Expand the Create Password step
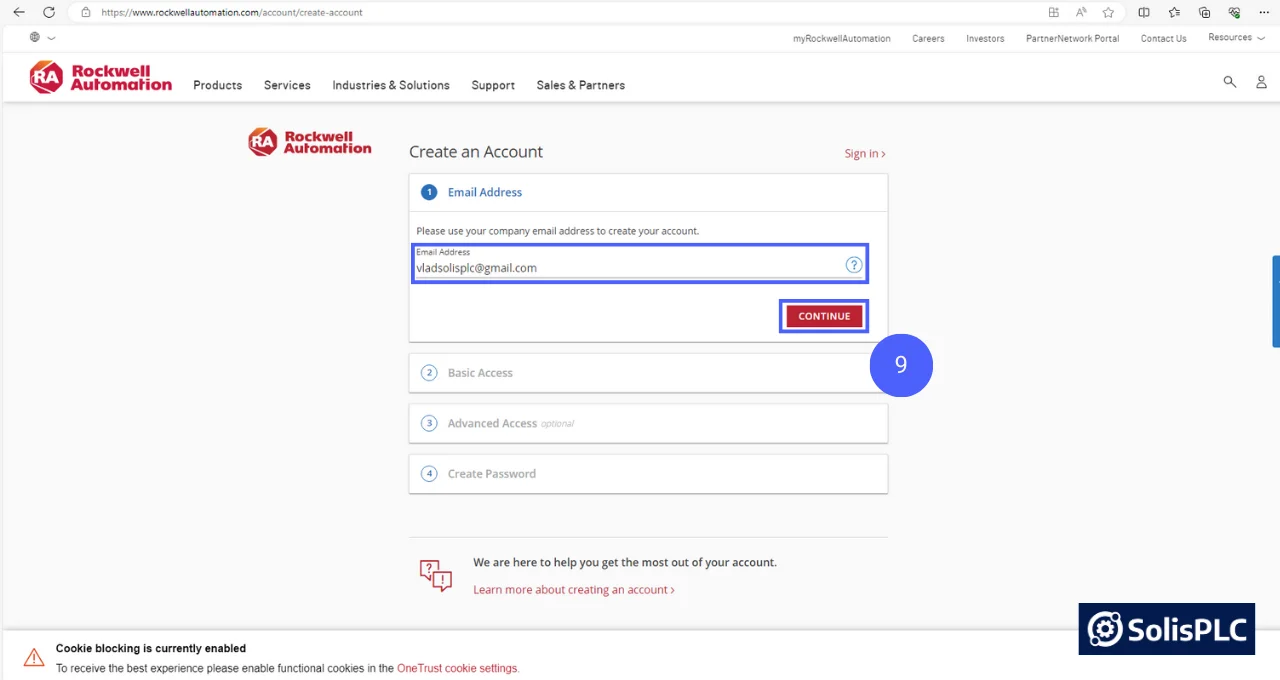The height and width of the screenshot is (680, 1280). pos(648,474)
